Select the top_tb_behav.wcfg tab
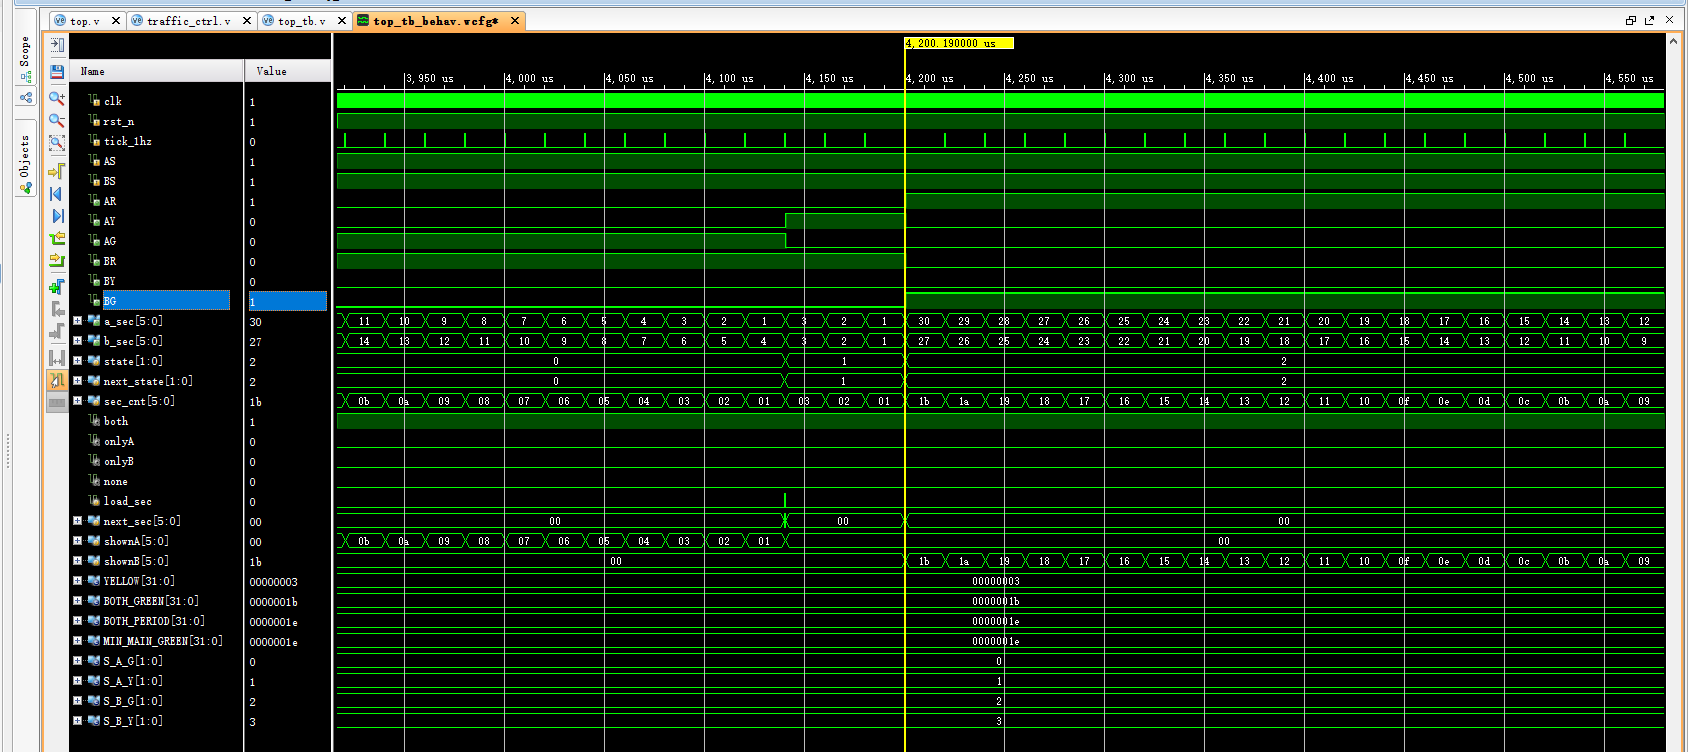The width and height of the screenshot is (1688, 752). (436, 21)
